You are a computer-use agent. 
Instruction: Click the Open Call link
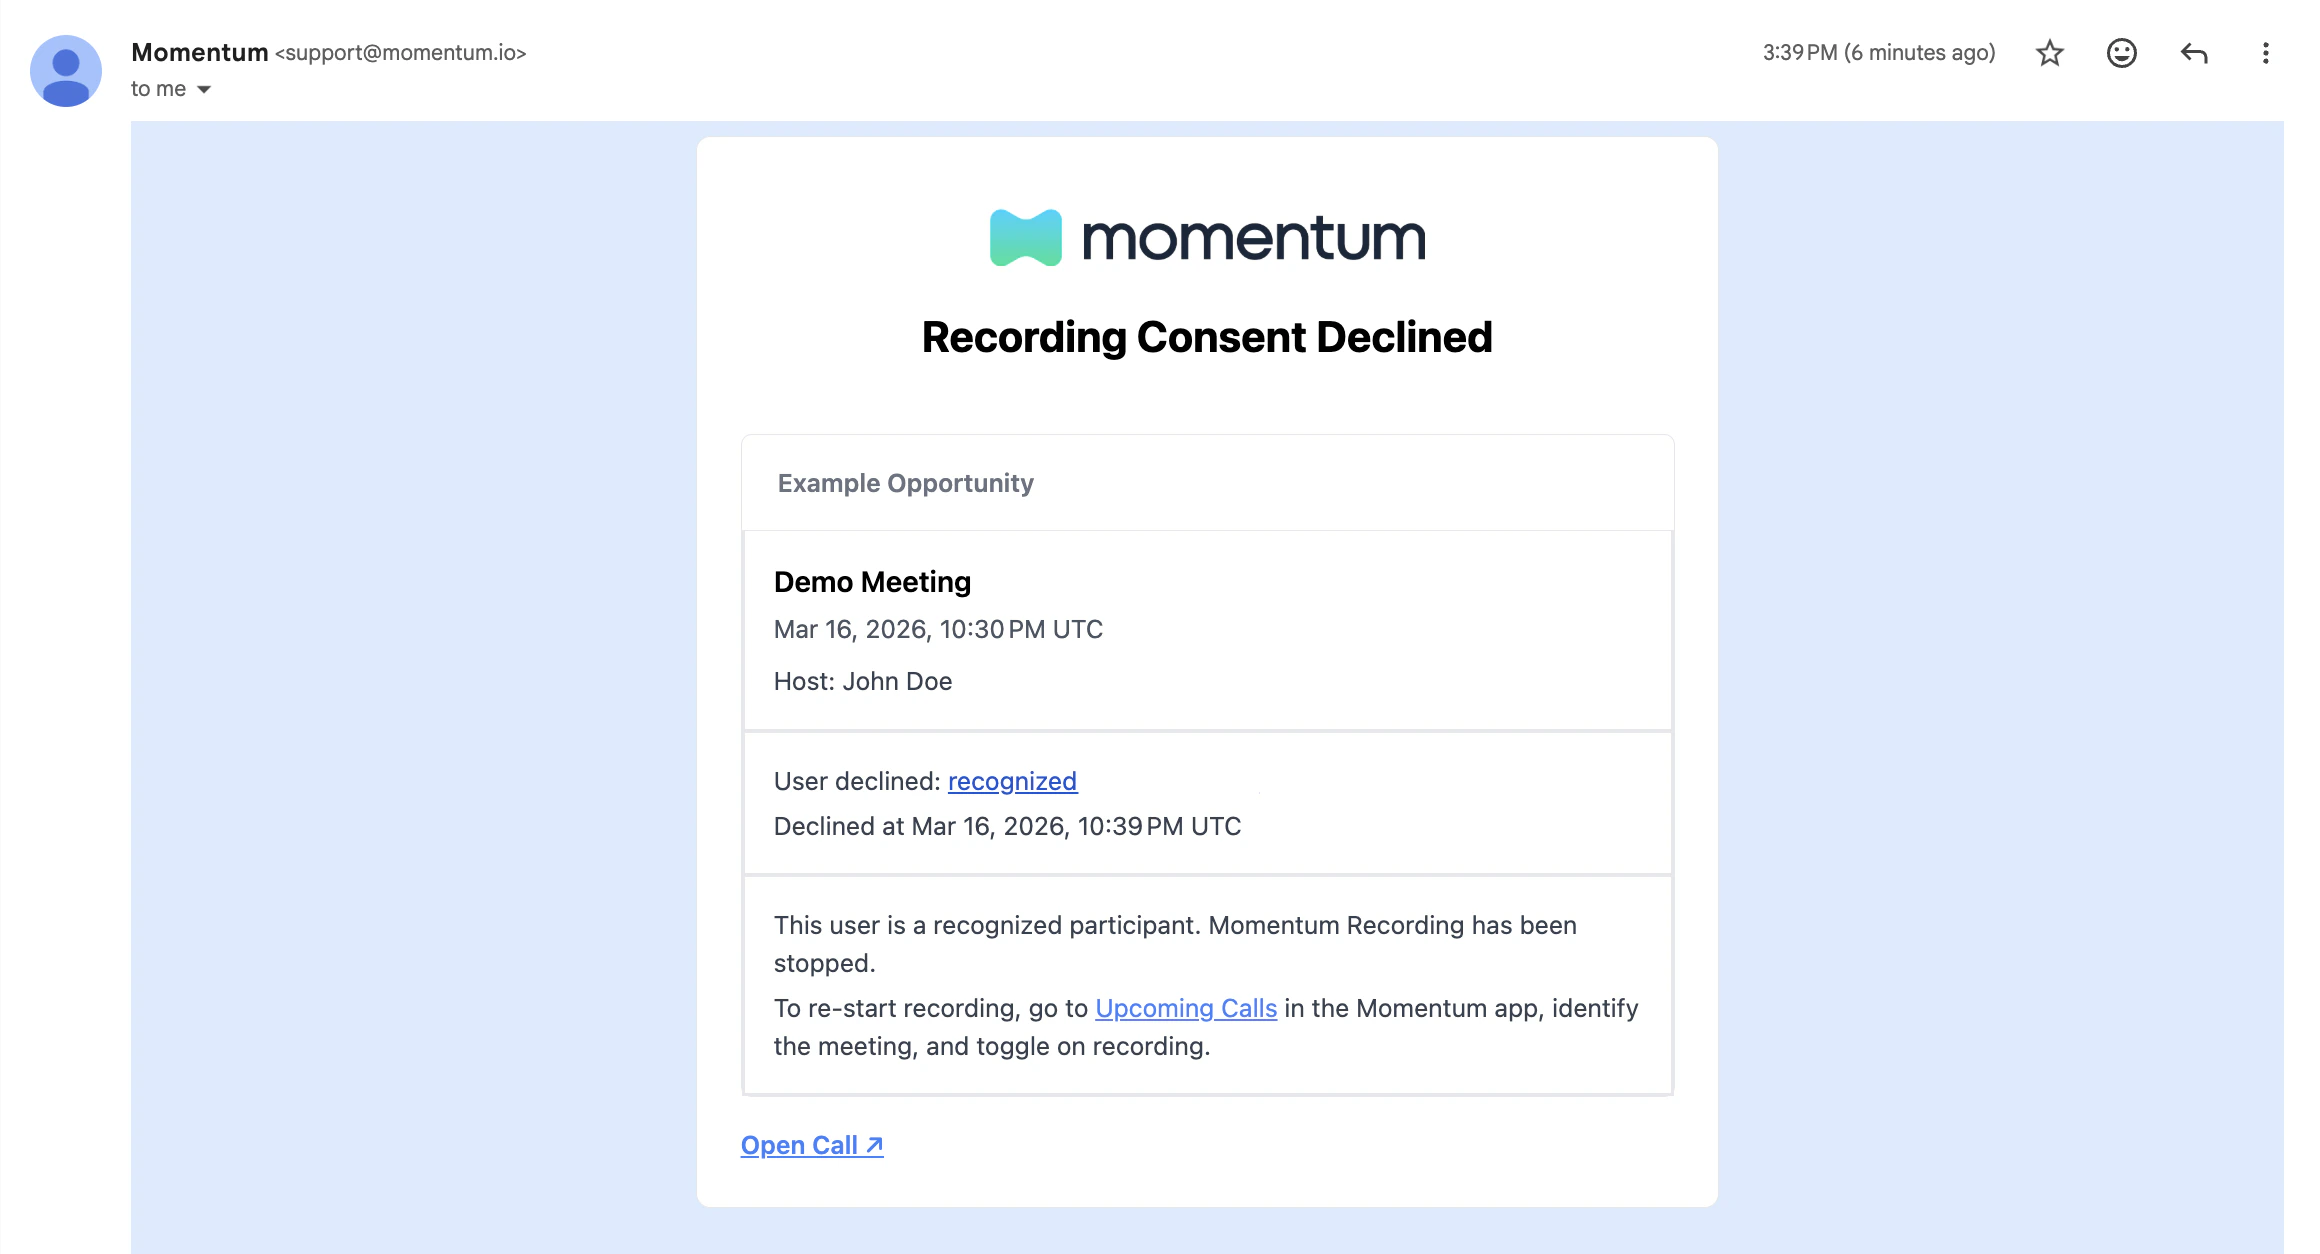coord(799,1144)
